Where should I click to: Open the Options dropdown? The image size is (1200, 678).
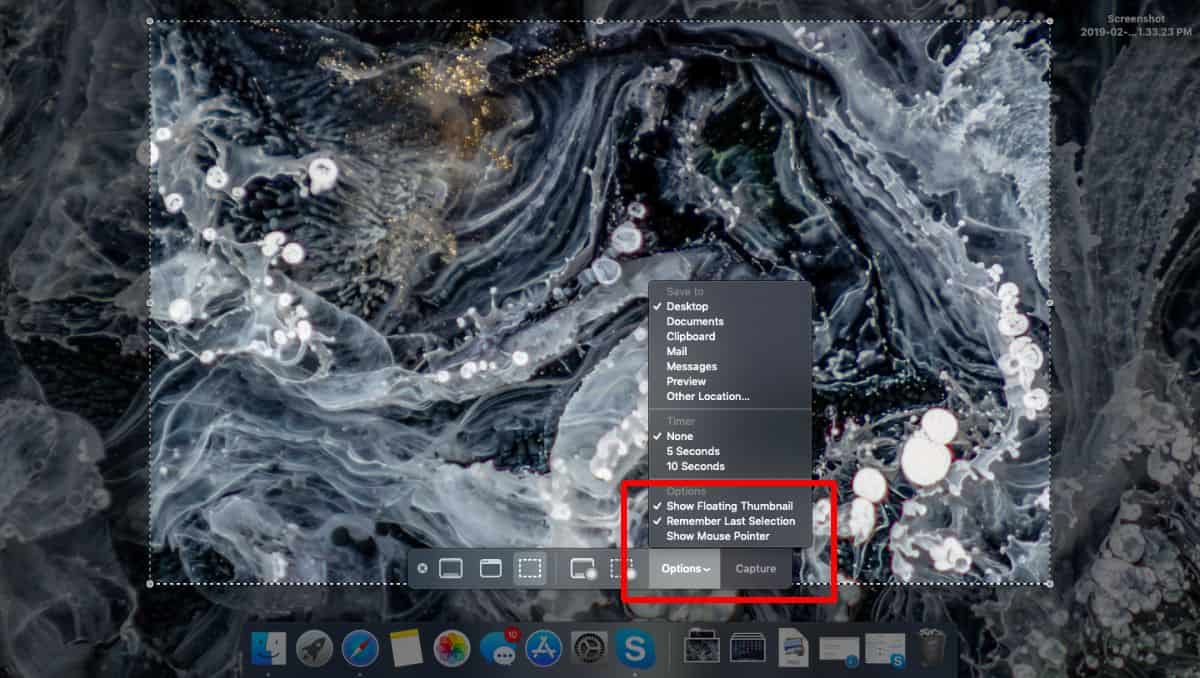(x=684, y=568)
